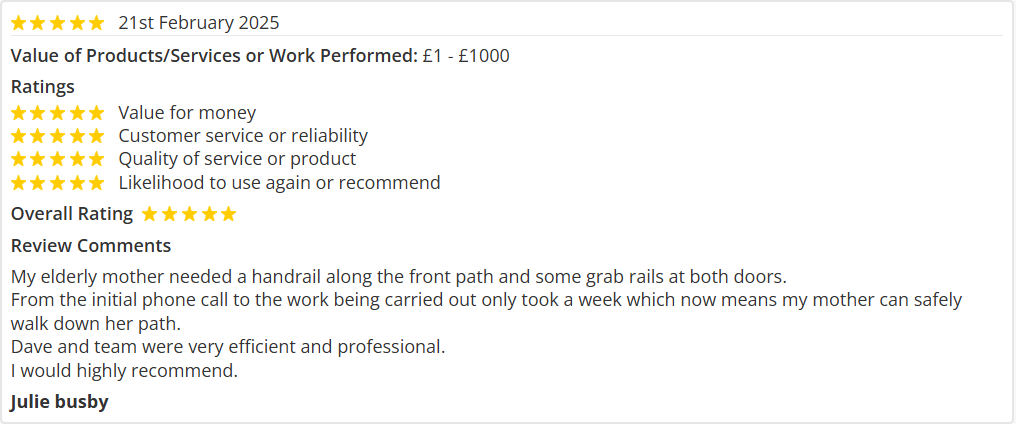
Task: Click the third star for Value for money
Action: click(x=57, y=113)
